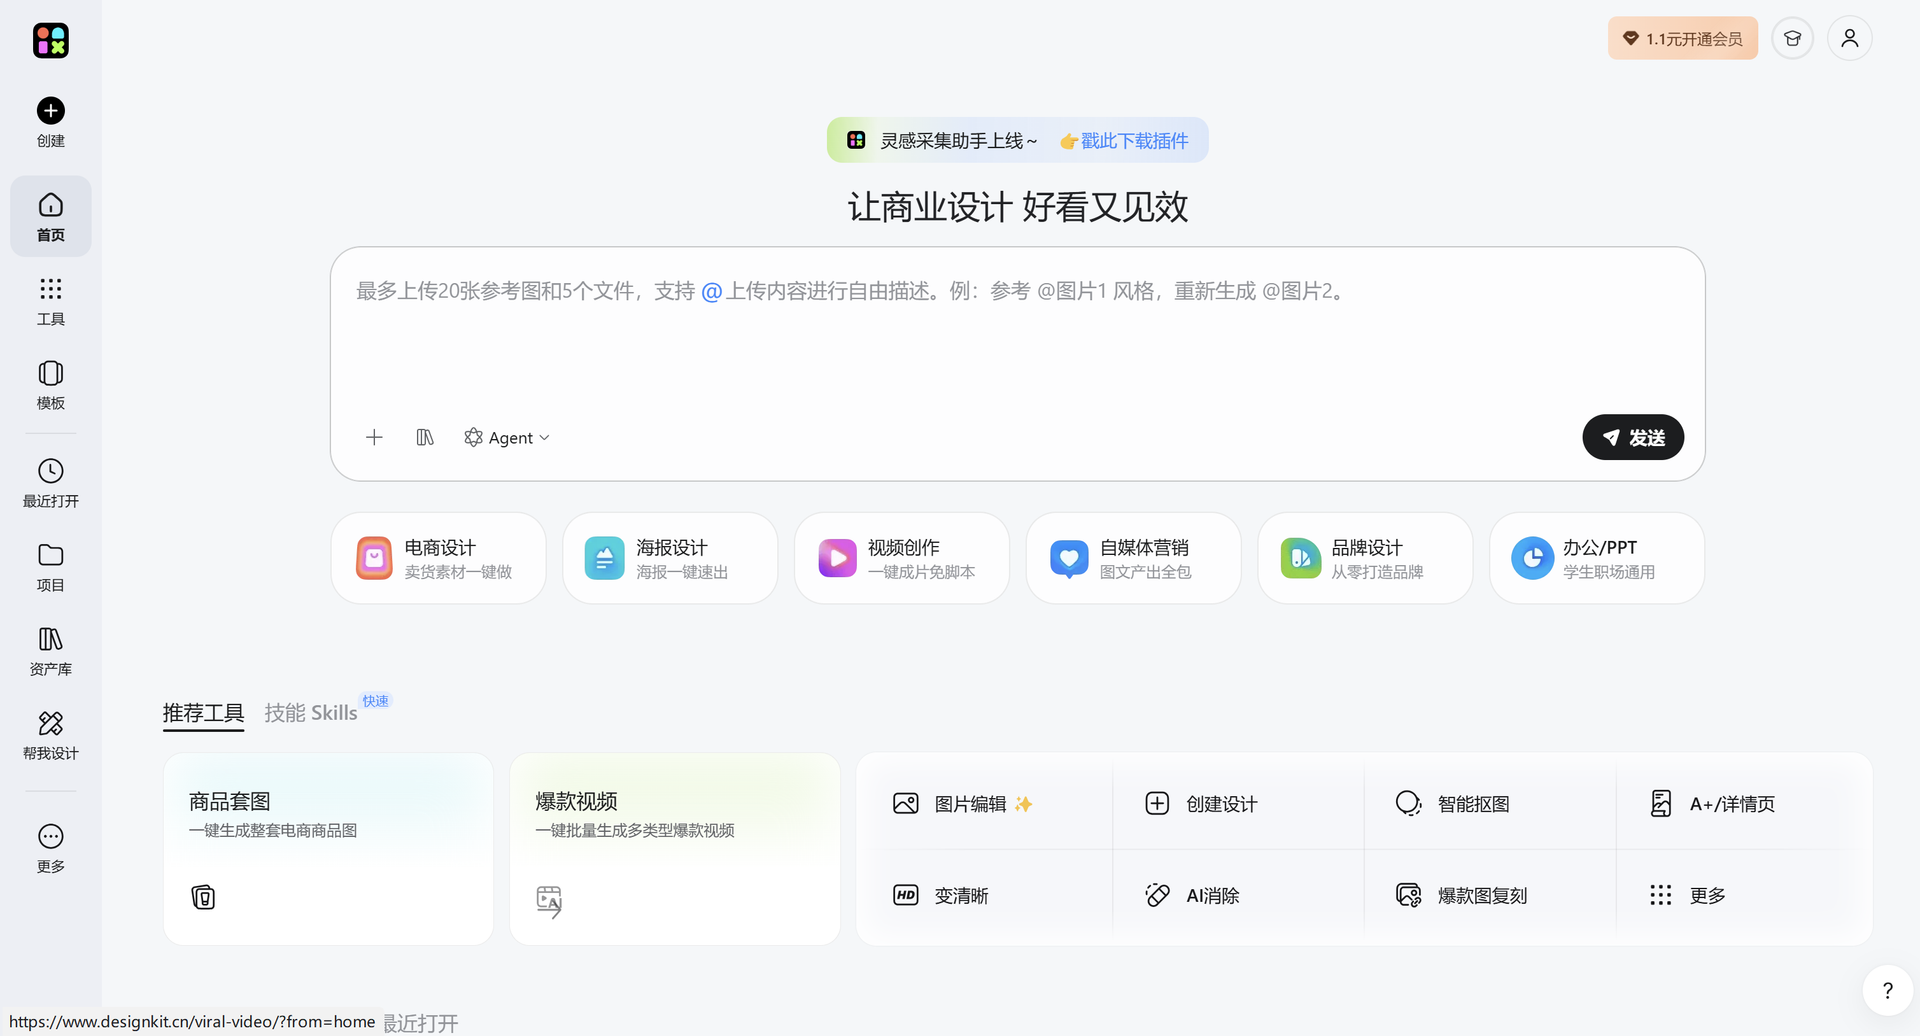Open the A+/详情页 tool
The width and height of the screenshot is (1920, 1036).
pos(1711,804)
